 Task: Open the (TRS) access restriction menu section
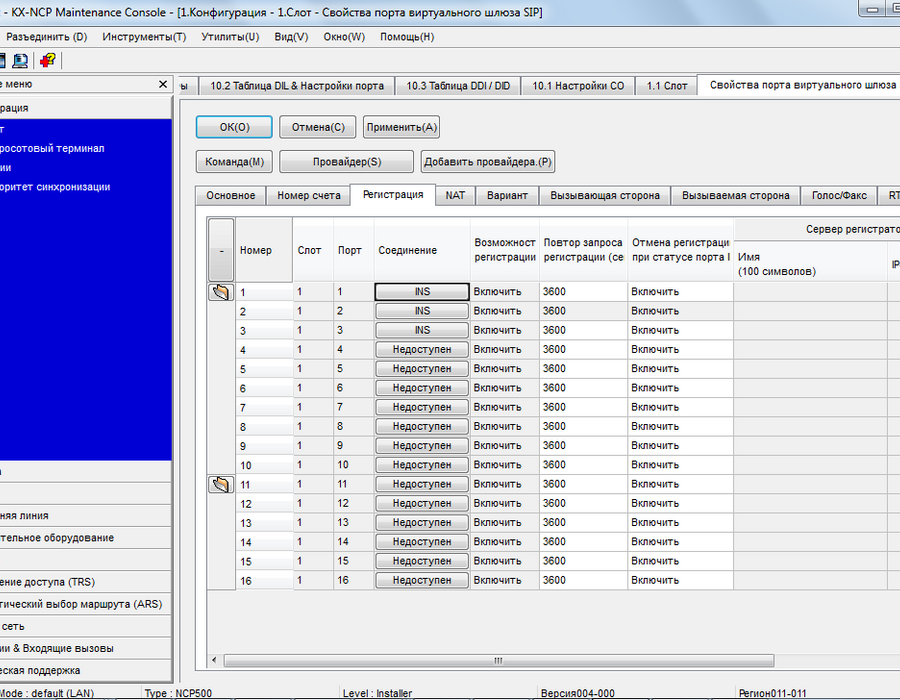pyautogui.click(x=84, y=582)
